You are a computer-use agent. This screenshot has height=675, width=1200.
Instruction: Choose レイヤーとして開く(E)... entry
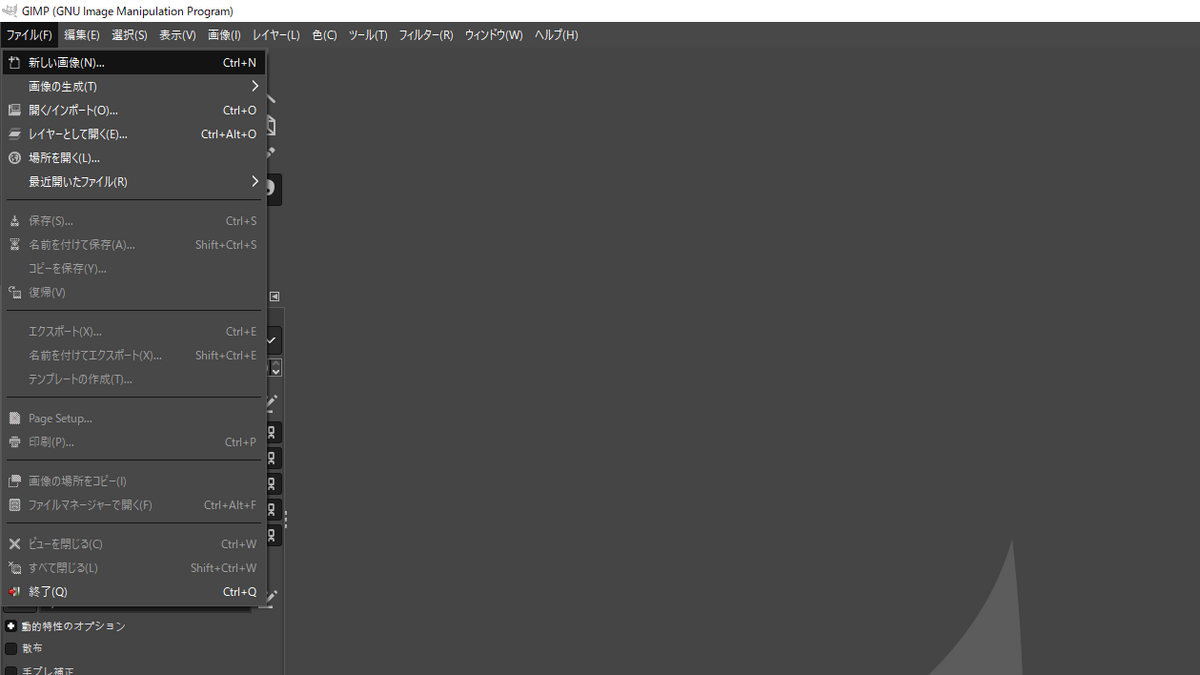(x=134, y=134)
